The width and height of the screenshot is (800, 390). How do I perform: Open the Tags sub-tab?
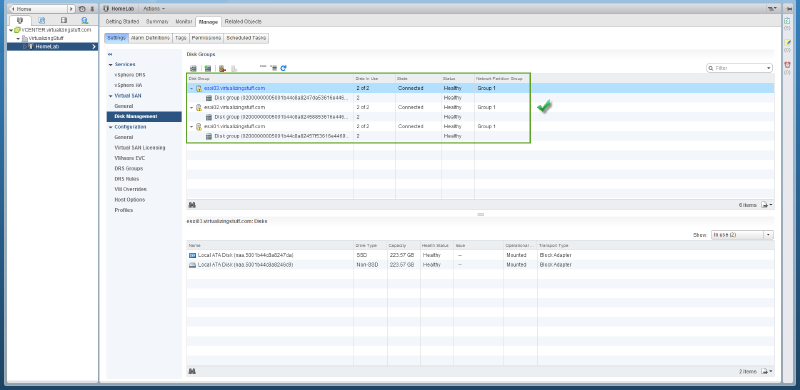181,38
